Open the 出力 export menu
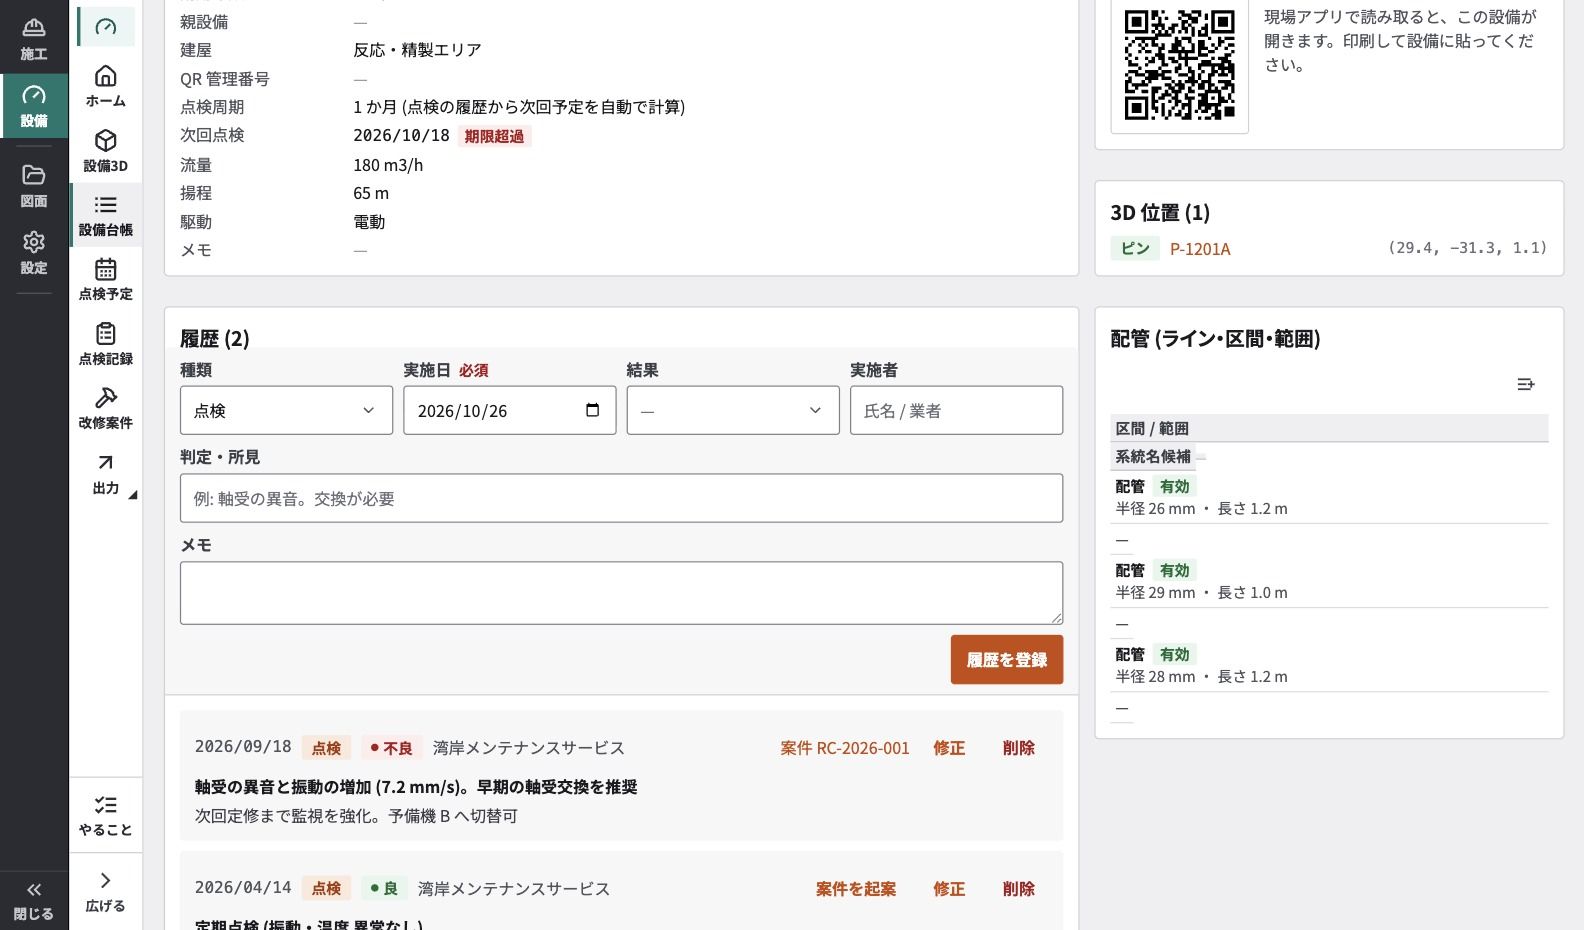 106,473
